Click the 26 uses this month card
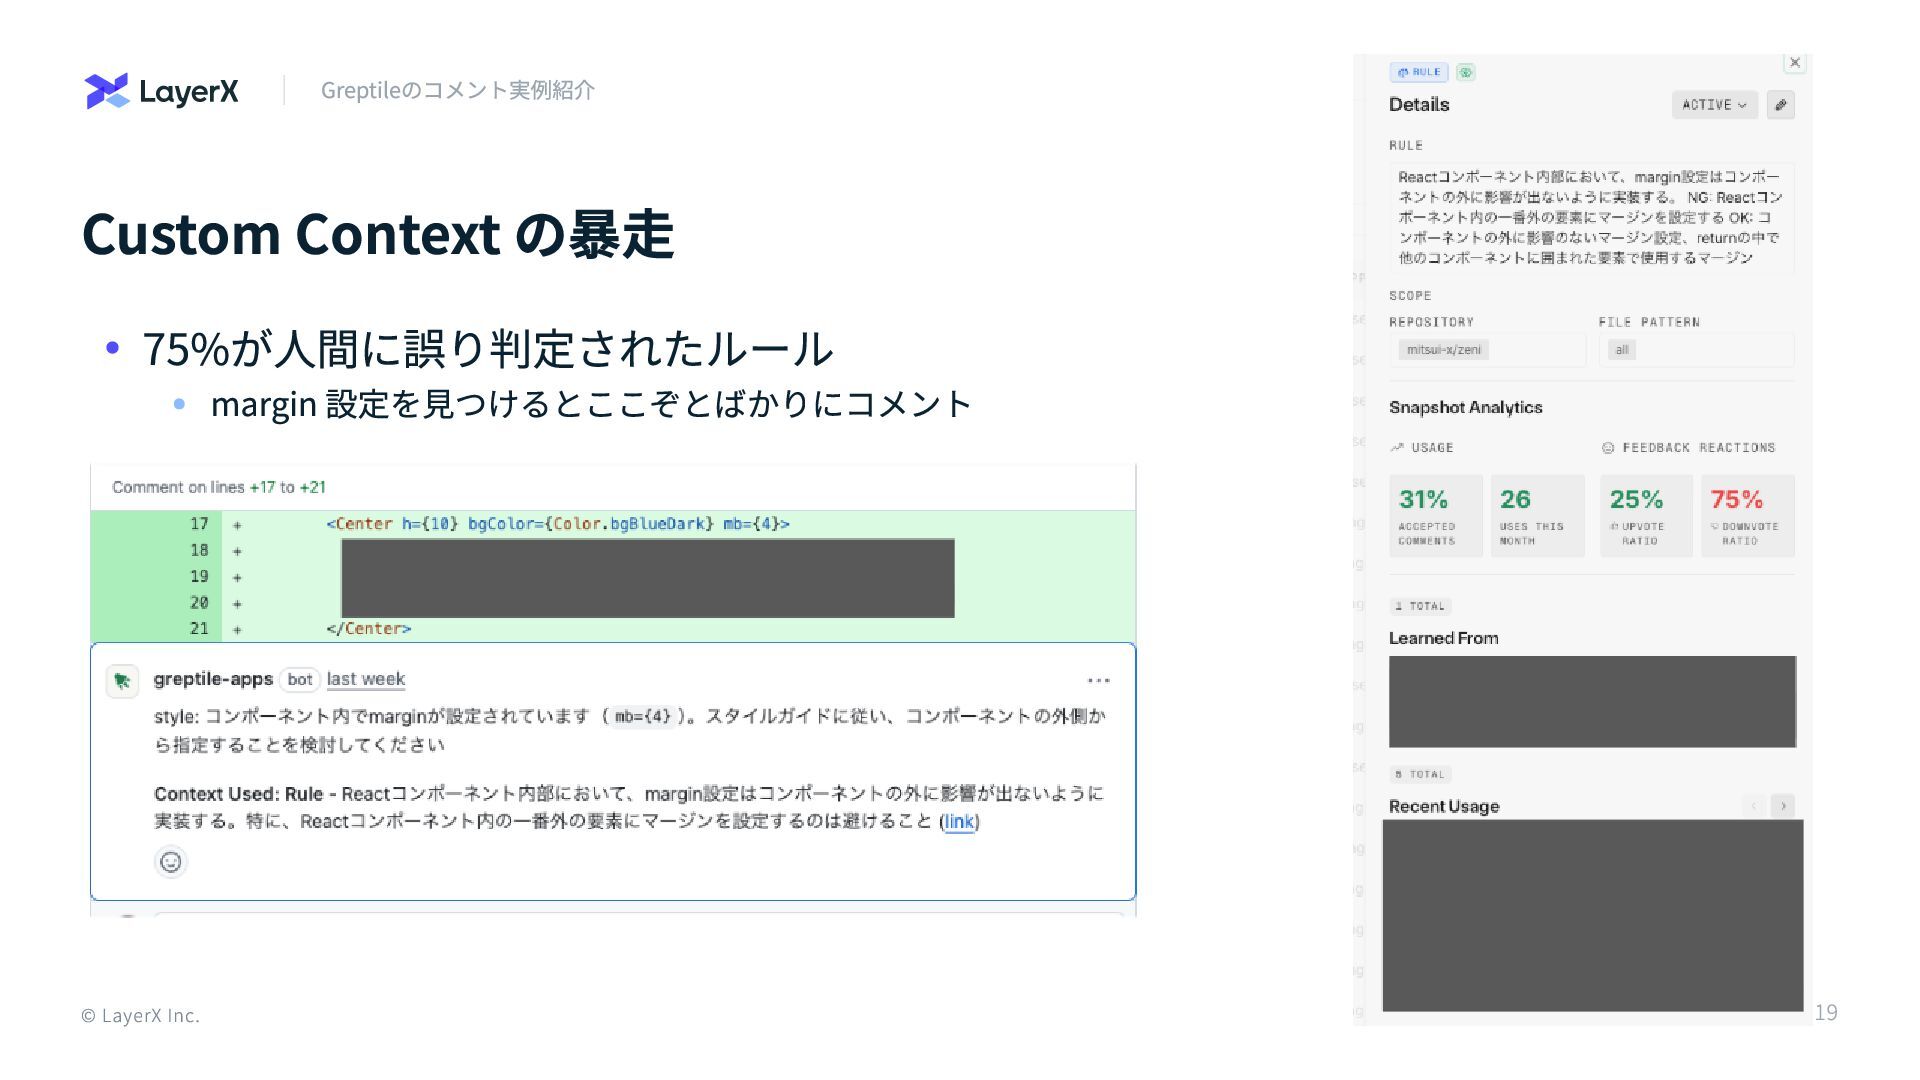 pyautogui.click(x=1537, y=516)
